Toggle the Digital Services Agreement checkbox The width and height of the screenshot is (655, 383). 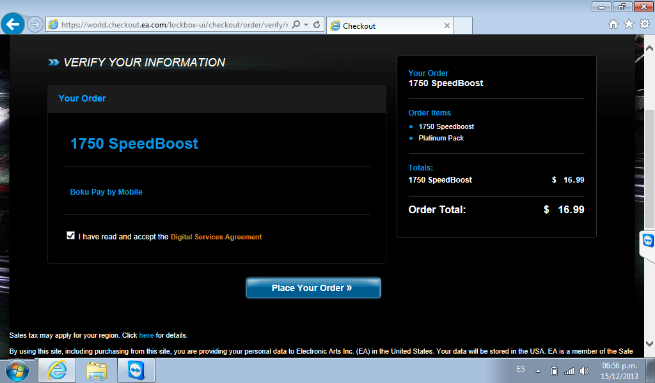pos(71,236)
